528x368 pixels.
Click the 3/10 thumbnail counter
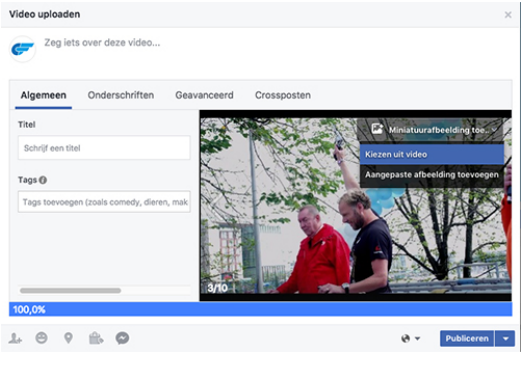(218, 288)
